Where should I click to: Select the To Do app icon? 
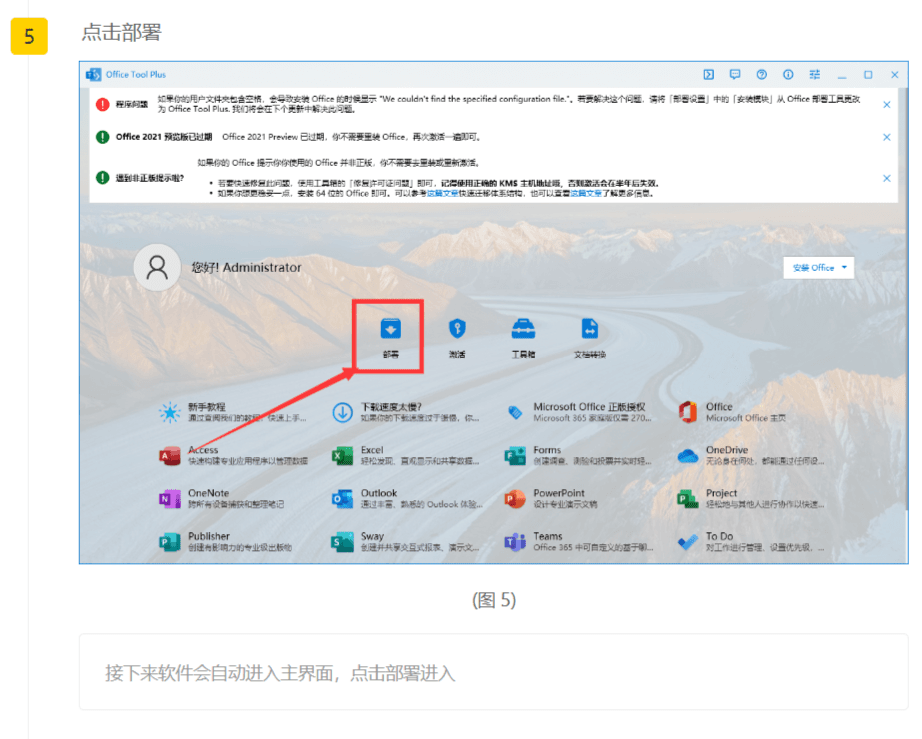click(688, 542)
